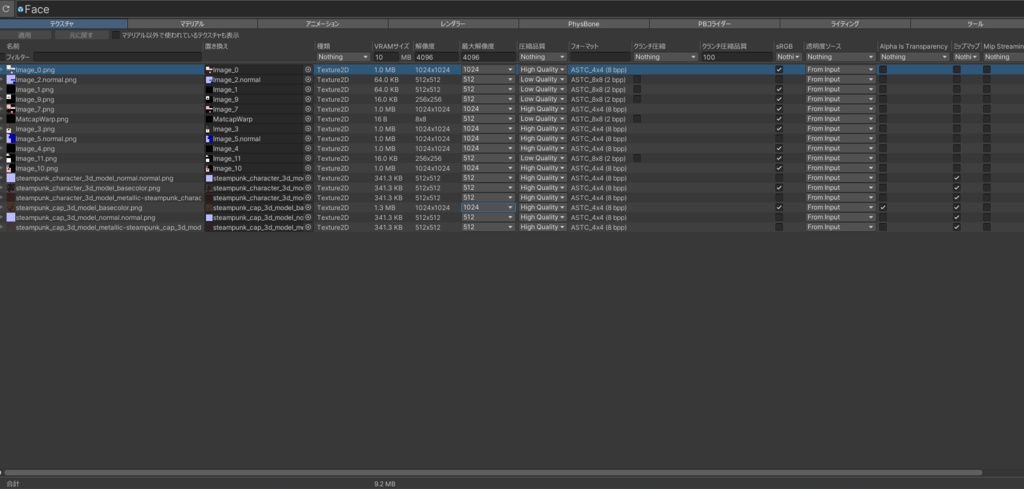The width and height of the screenshot is (1024, 489).
Task: Open object picker for Image_7 replacement
Action: click(x=308, y=109)
